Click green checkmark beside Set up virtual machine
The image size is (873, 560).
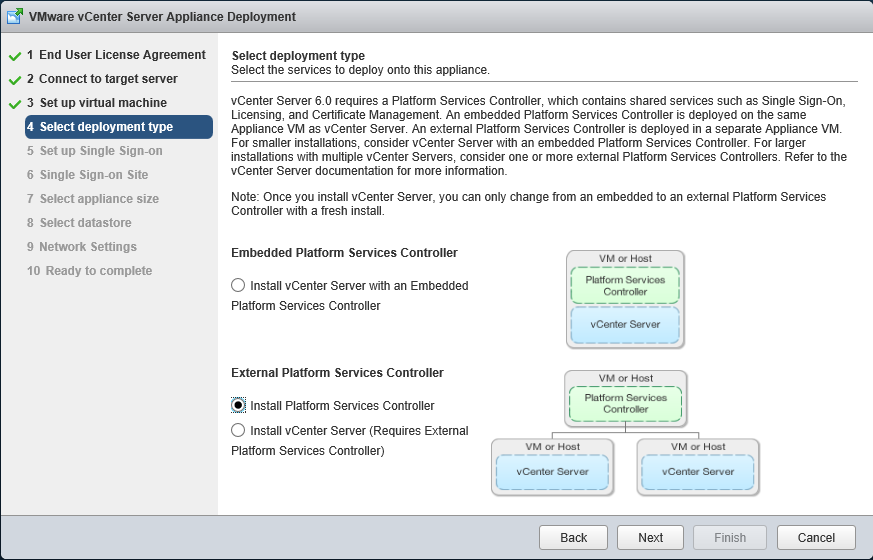[x=15, y=103]
